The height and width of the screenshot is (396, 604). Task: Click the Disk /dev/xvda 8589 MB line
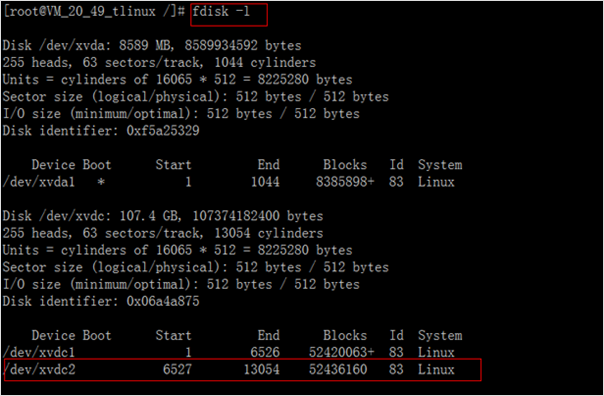[152, 45]
